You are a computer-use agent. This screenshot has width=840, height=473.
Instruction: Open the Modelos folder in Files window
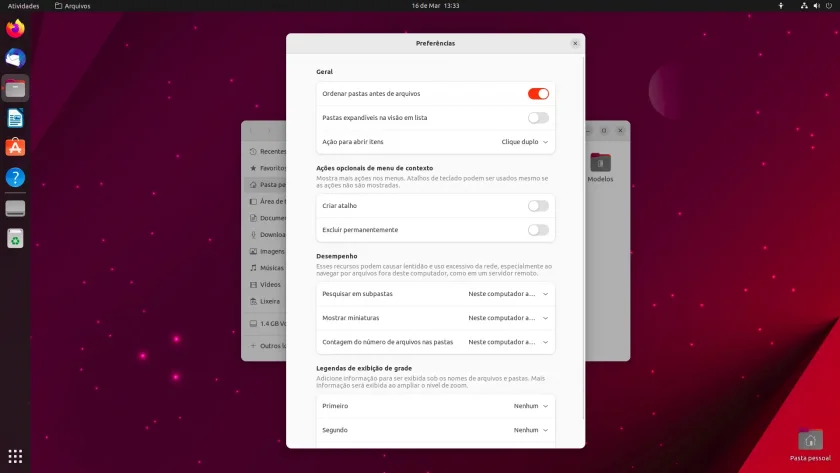point(600,168)
